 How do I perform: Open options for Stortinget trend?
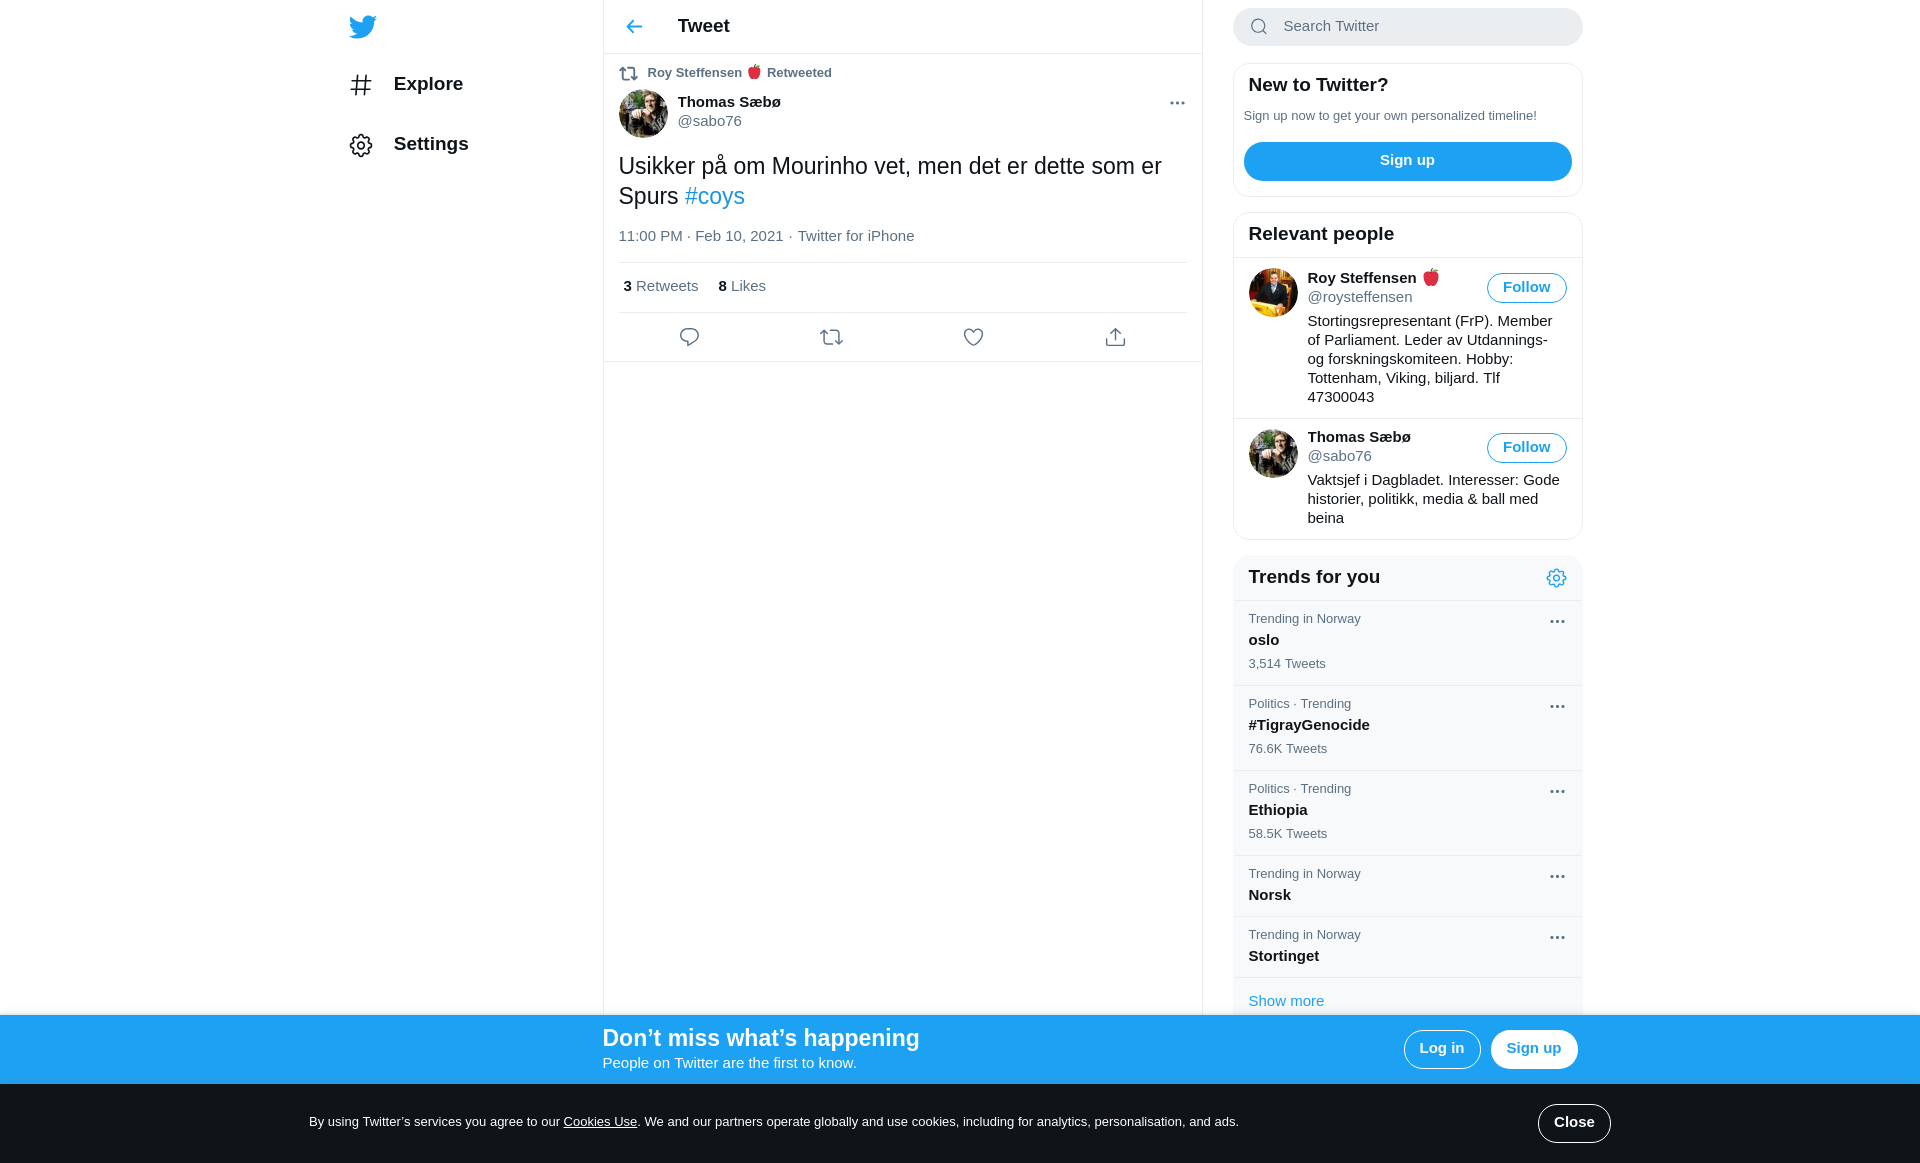pos(1557,938)
